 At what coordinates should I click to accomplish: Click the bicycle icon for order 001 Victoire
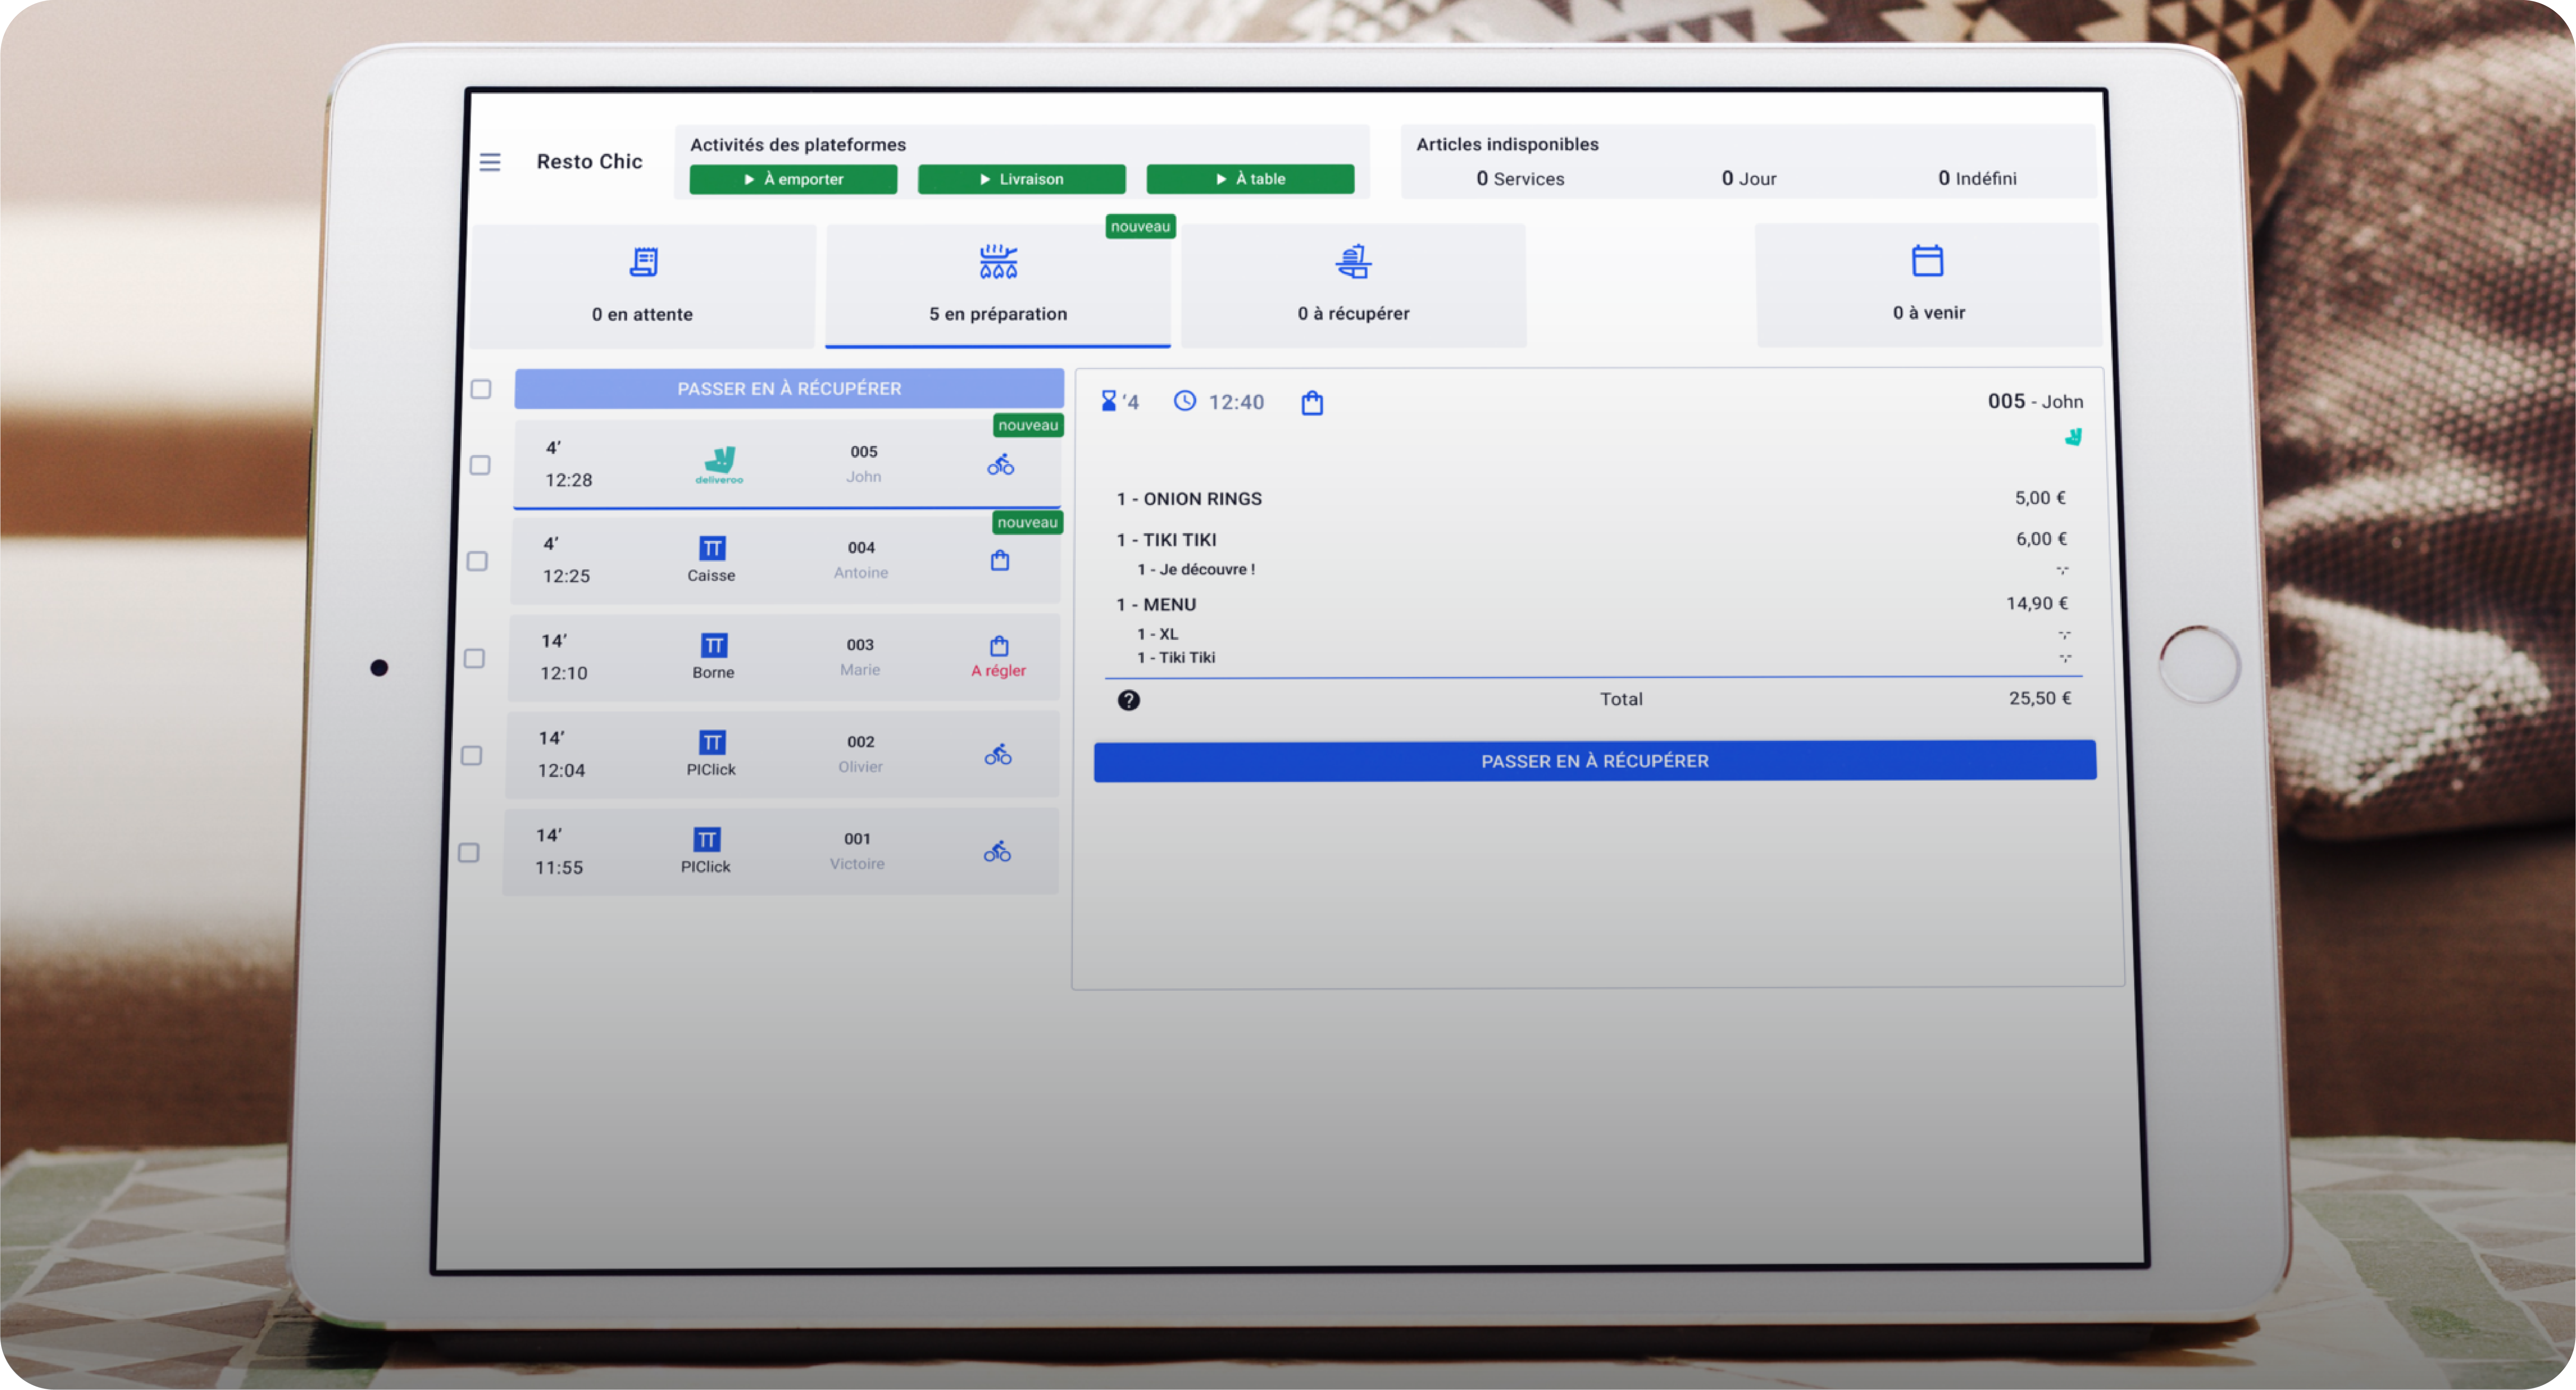[x=997, y=851]
